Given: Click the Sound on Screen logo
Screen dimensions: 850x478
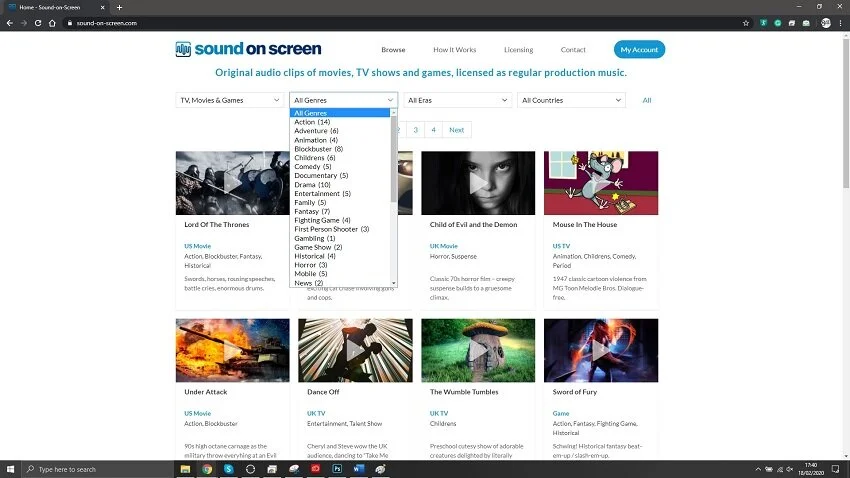Looking at the screenshot, I should [248, 49].
